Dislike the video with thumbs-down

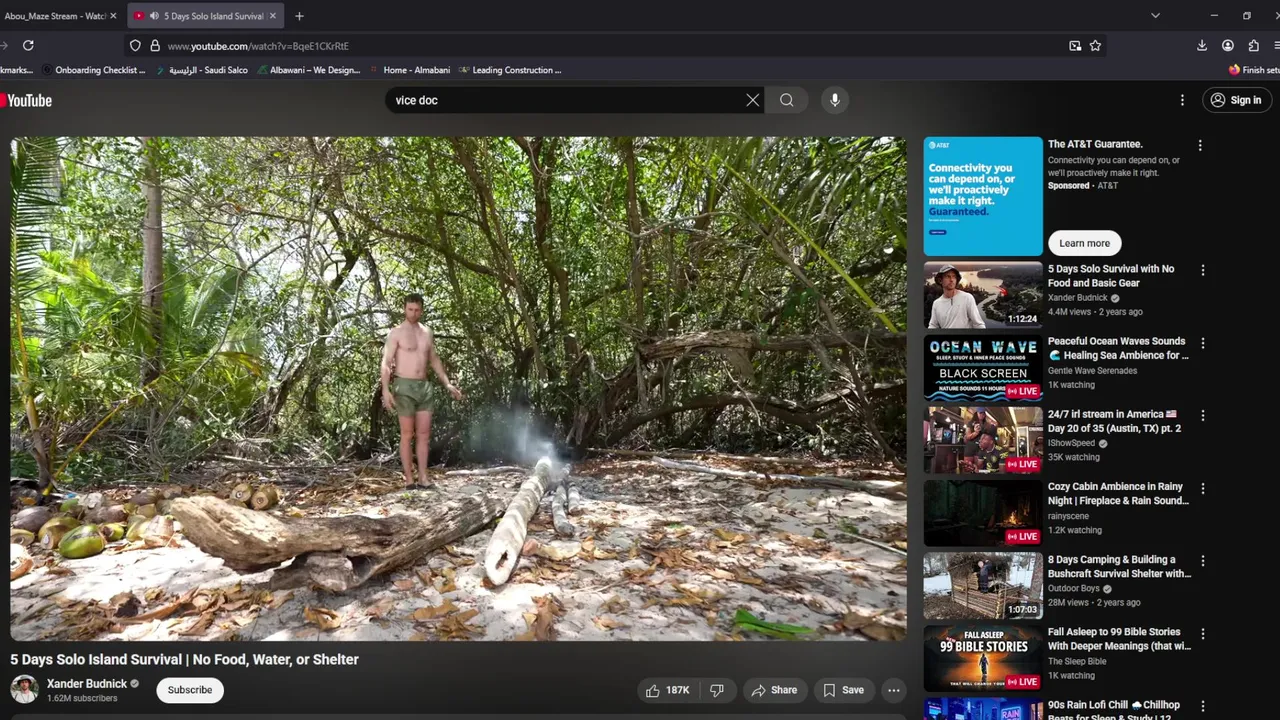coord(717,690)
